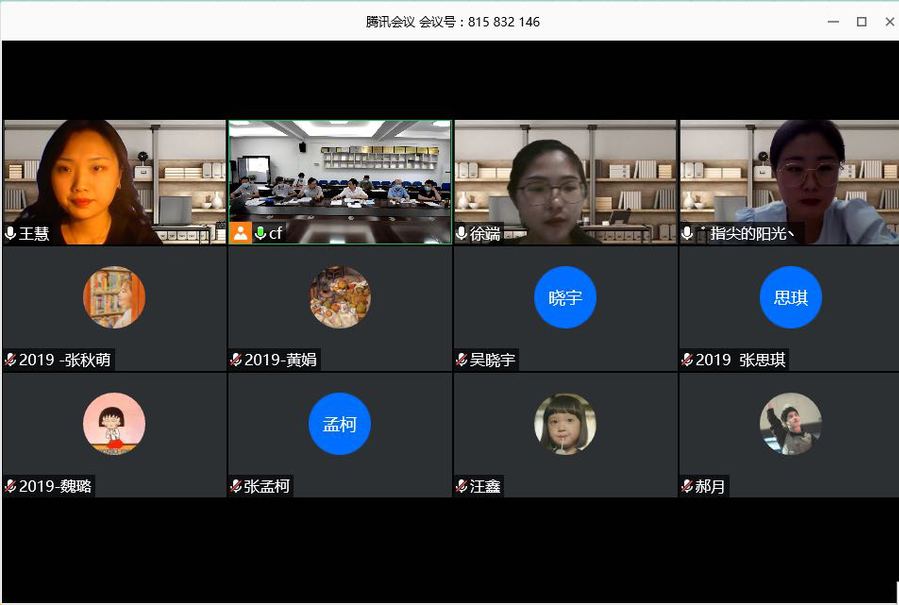Click the microphone icon beside 徐端
899x605 pixels.
point(462,234)
